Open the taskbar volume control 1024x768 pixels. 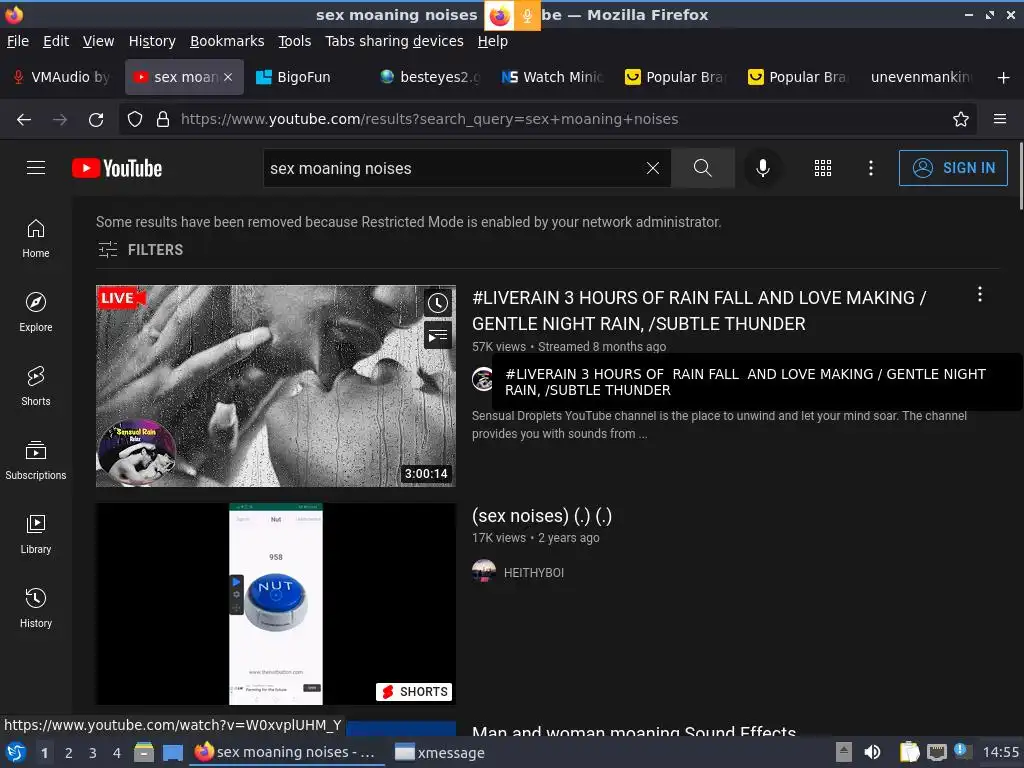872,752
